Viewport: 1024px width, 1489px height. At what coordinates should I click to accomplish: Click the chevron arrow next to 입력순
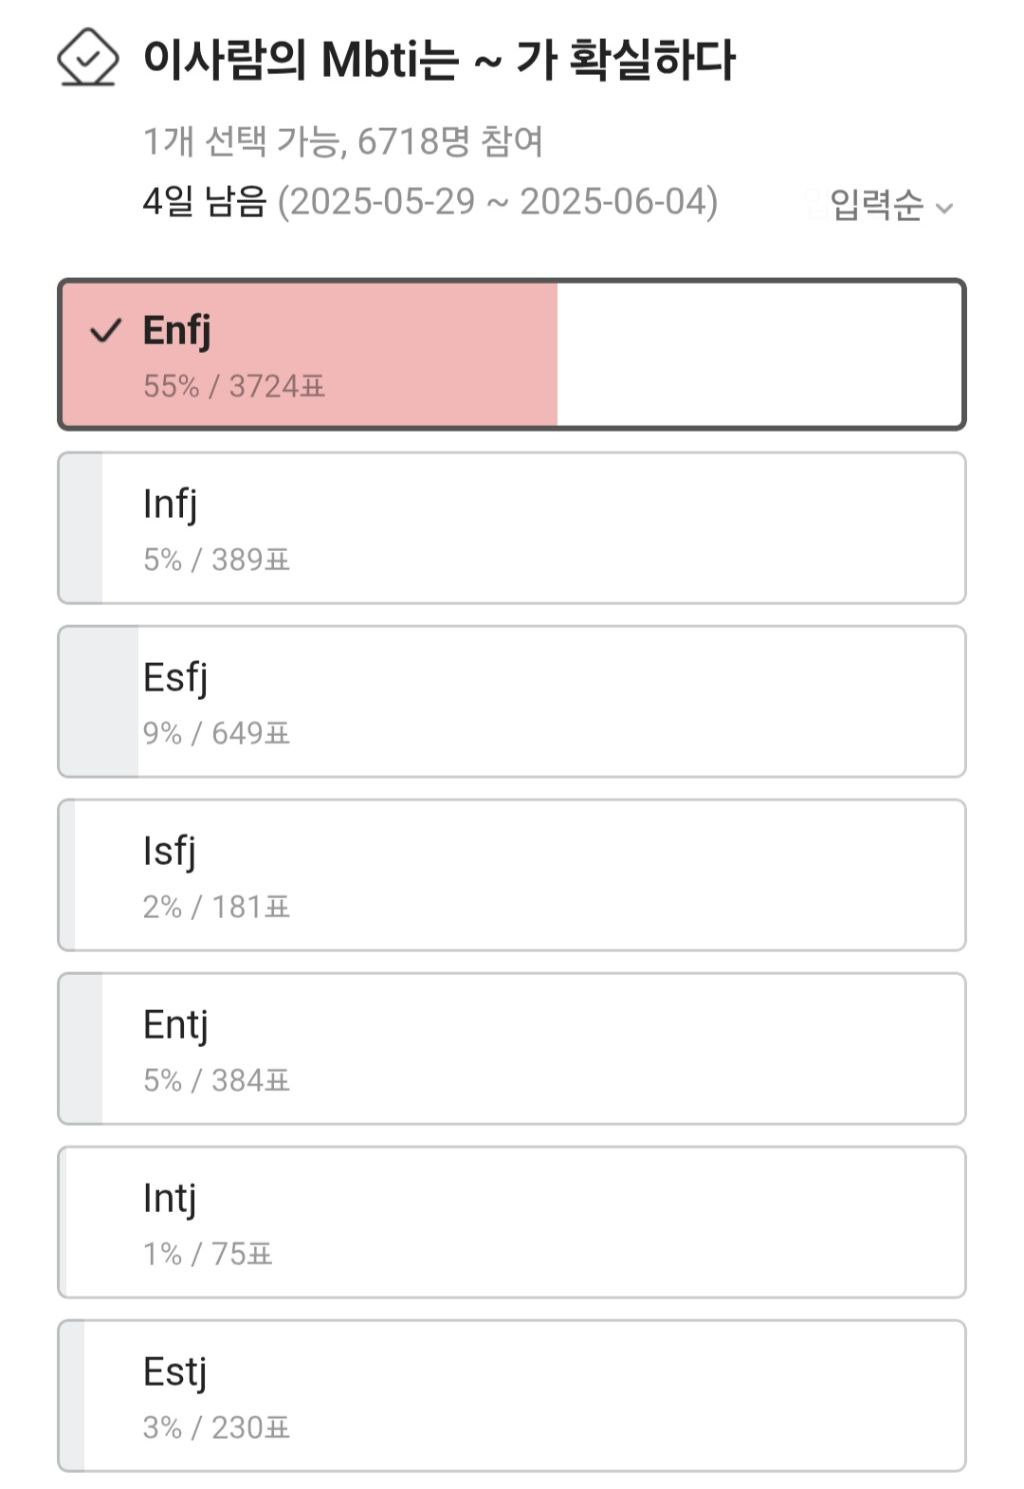(944, 208)
